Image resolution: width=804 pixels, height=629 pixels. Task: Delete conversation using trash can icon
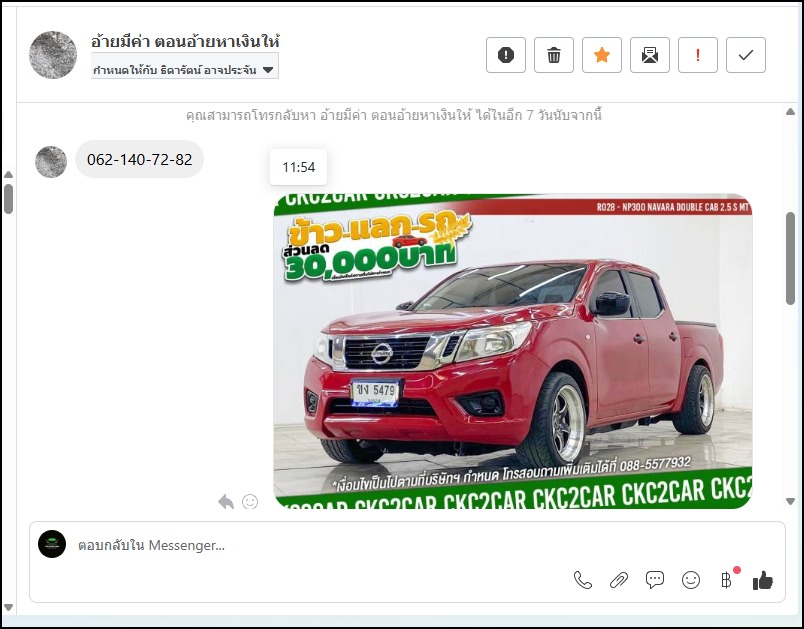pyautogui.click(x=554, y=55)
